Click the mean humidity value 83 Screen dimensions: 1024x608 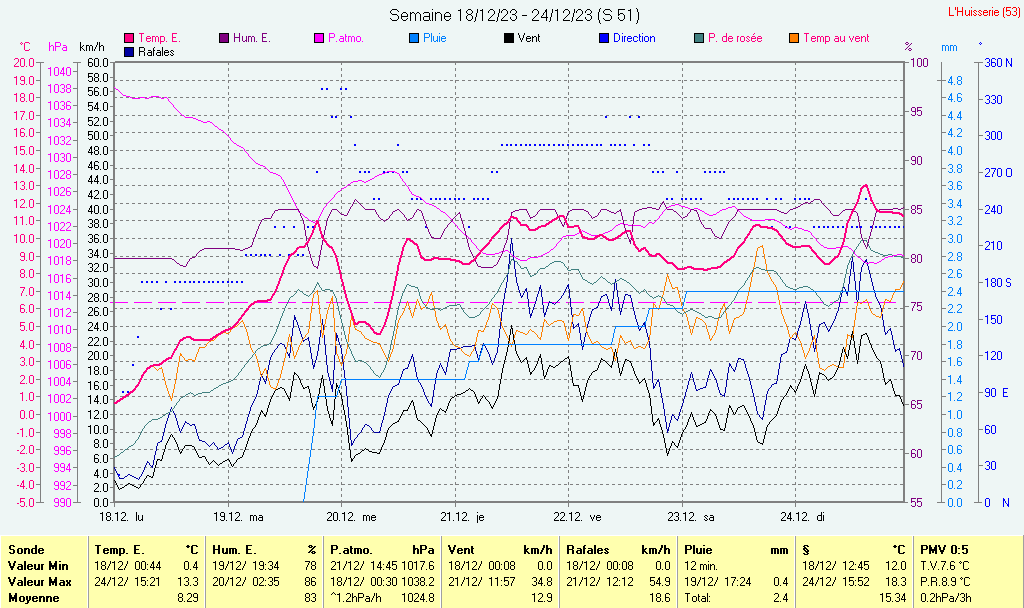pos(310,598)
